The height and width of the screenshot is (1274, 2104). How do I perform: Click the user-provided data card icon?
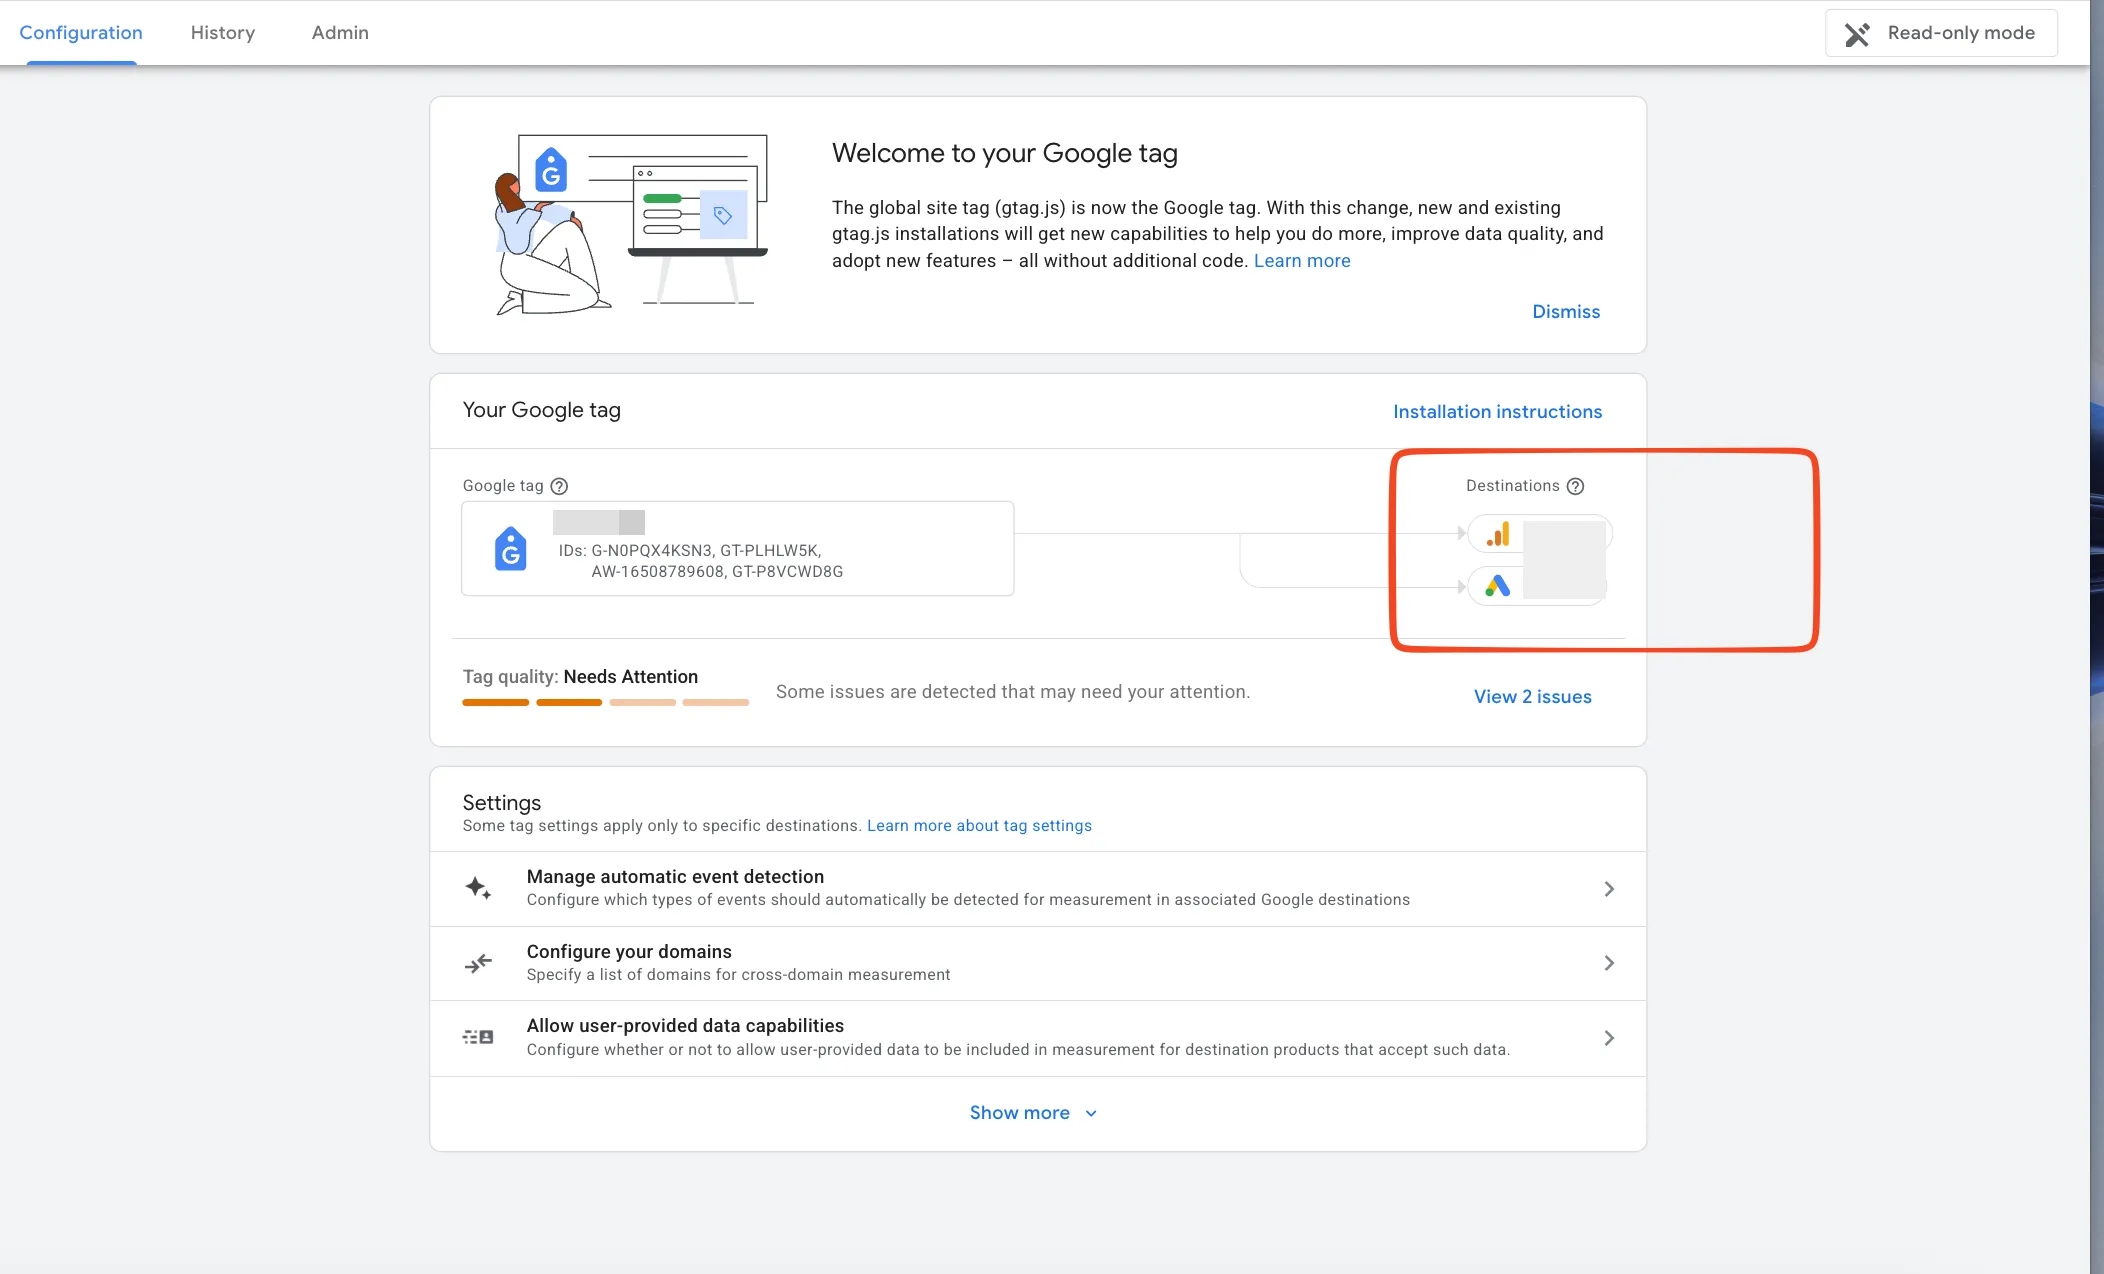click(x=478, y=1037)
